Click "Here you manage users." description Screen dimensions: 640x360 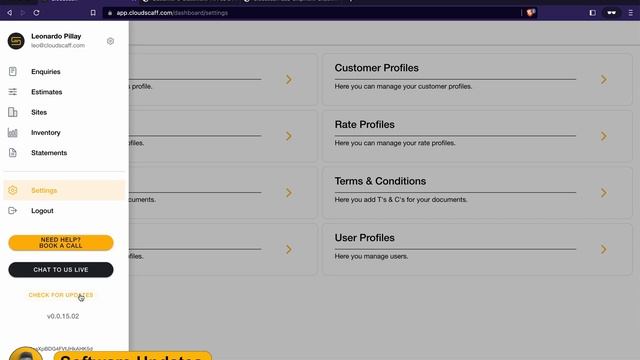click(371, 256)
